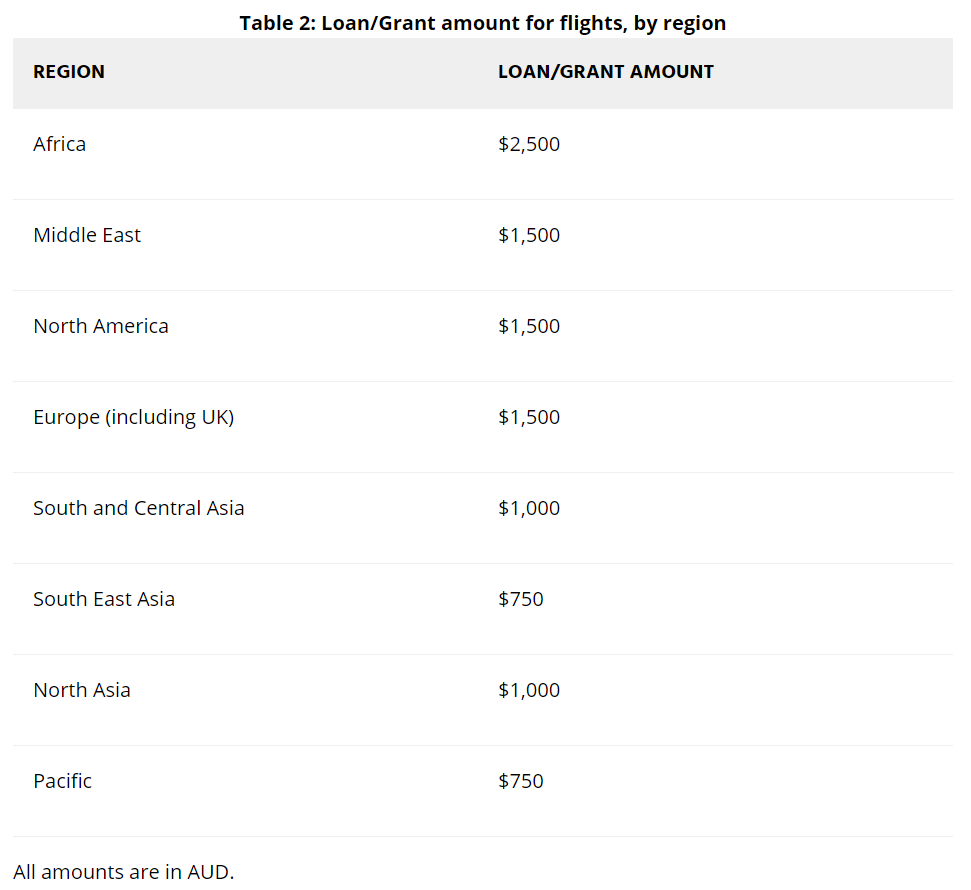Select the Middle East region cell
Image resolution: width=971 pixels, height=890 pixels.
(x=87, y=235)
